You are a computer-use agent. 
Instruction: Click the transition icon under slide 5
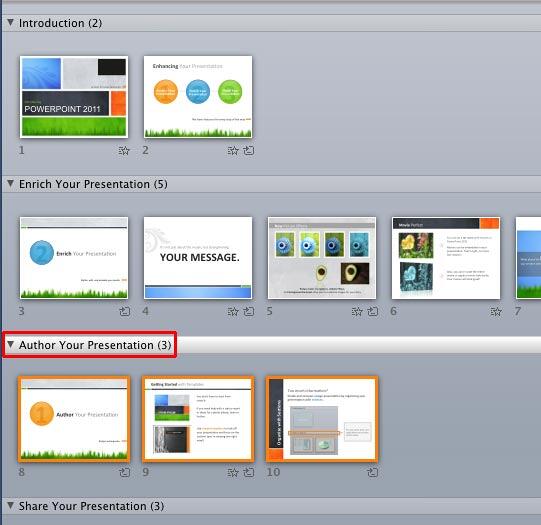(x=373, y=311)
